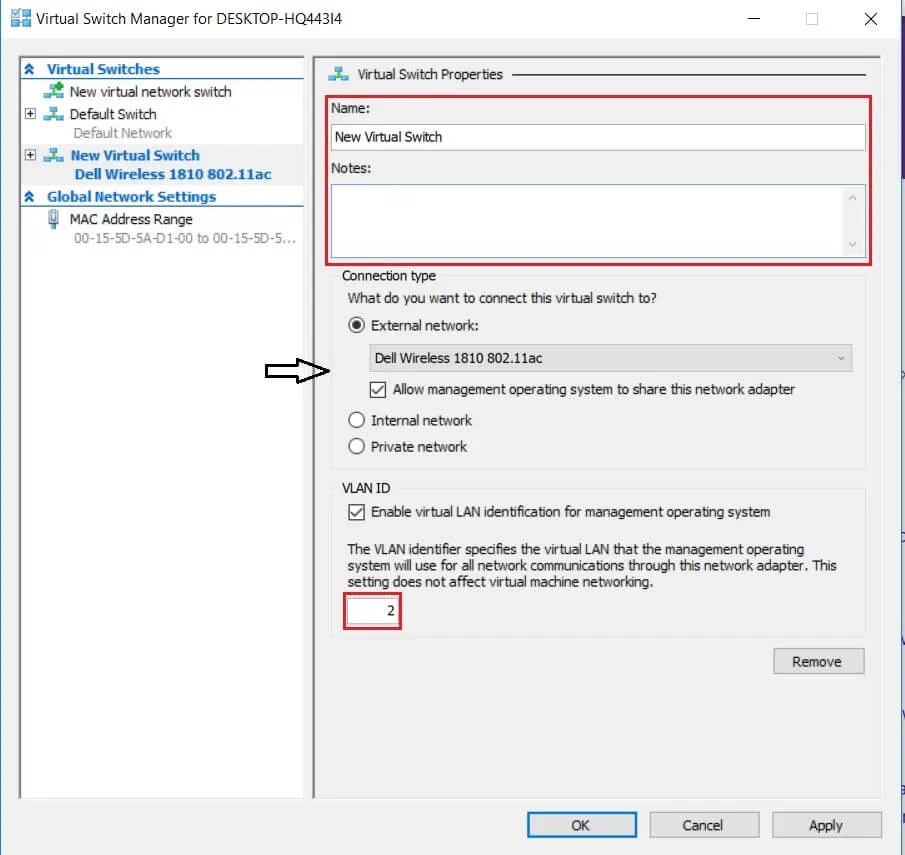Select MAC Address Range in the tree
905x855 pixels.
click(x=130, y=219)
